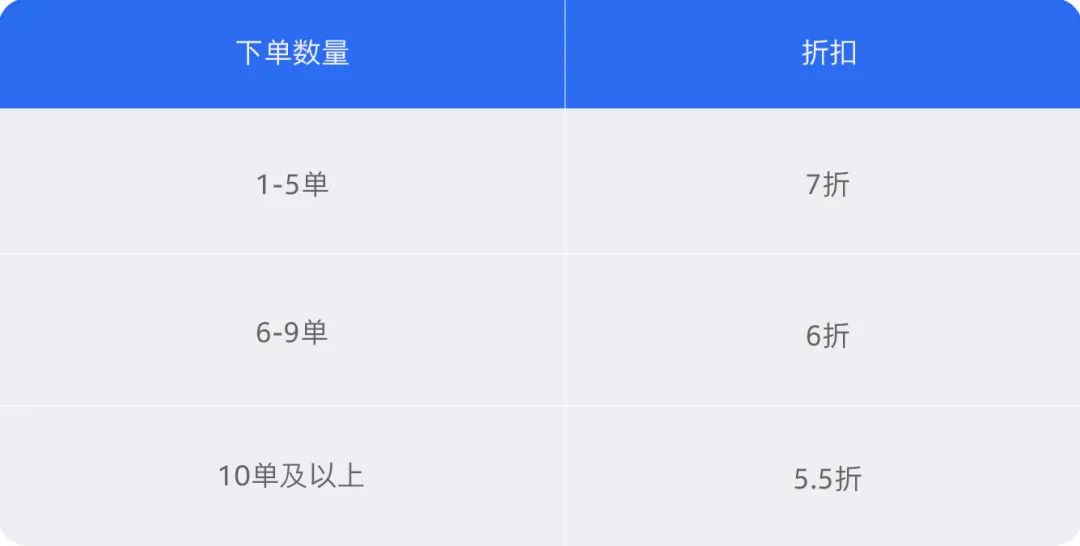Click the divider line between 7折 and 6折
This screenshot has width=1080, height=546.
pyautogui.click(x=822, y=253)
